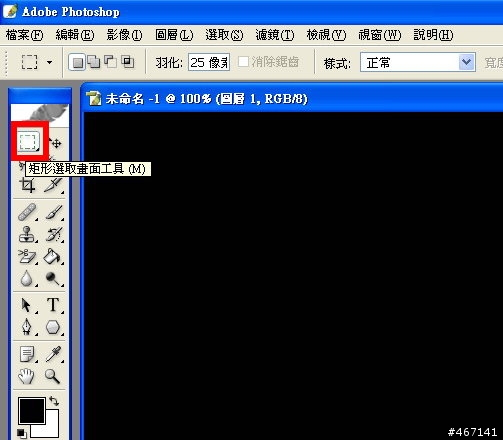Select the Type tool
Image resolution: width=503 pixels, height=440 pixels.
pos(53,305)
